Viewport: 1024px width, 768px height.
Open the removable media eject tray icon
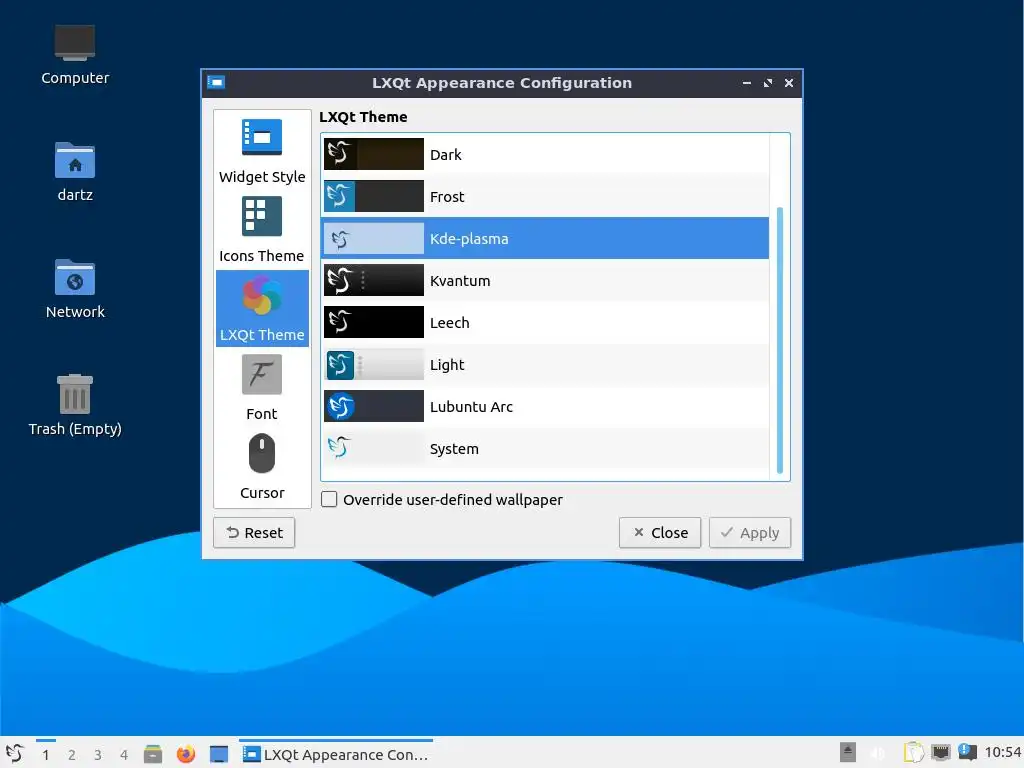pyautogui.click(x=848, y=752)
